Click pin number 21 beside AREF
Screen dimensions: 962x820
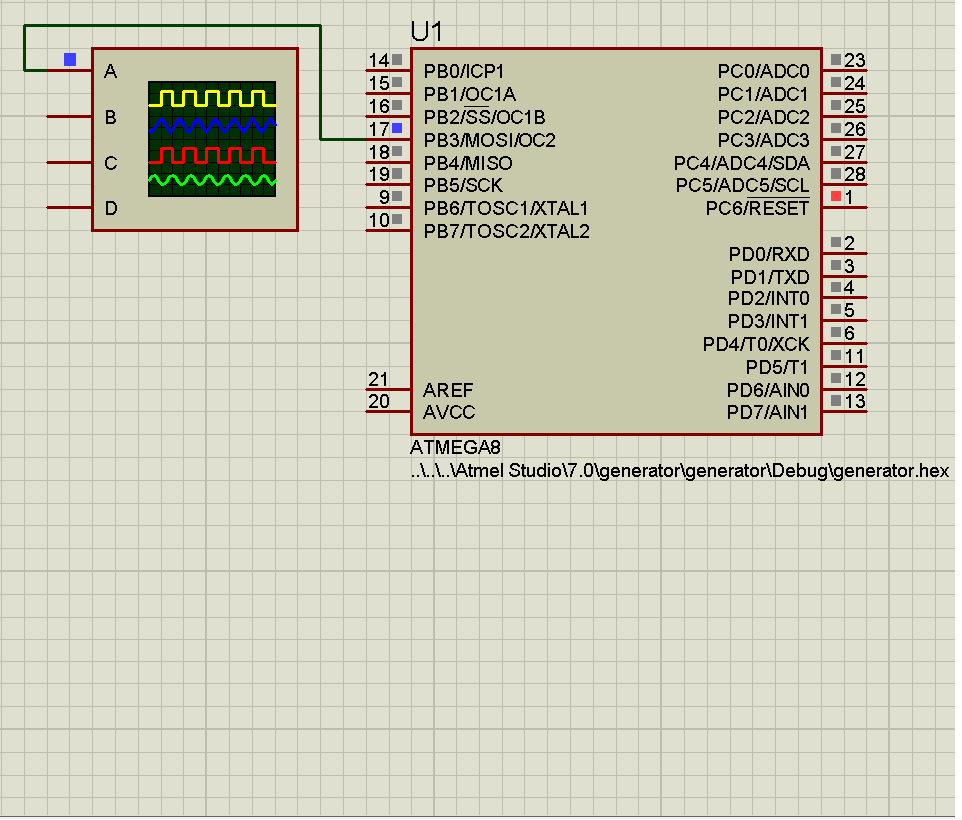tap(379, 380)
